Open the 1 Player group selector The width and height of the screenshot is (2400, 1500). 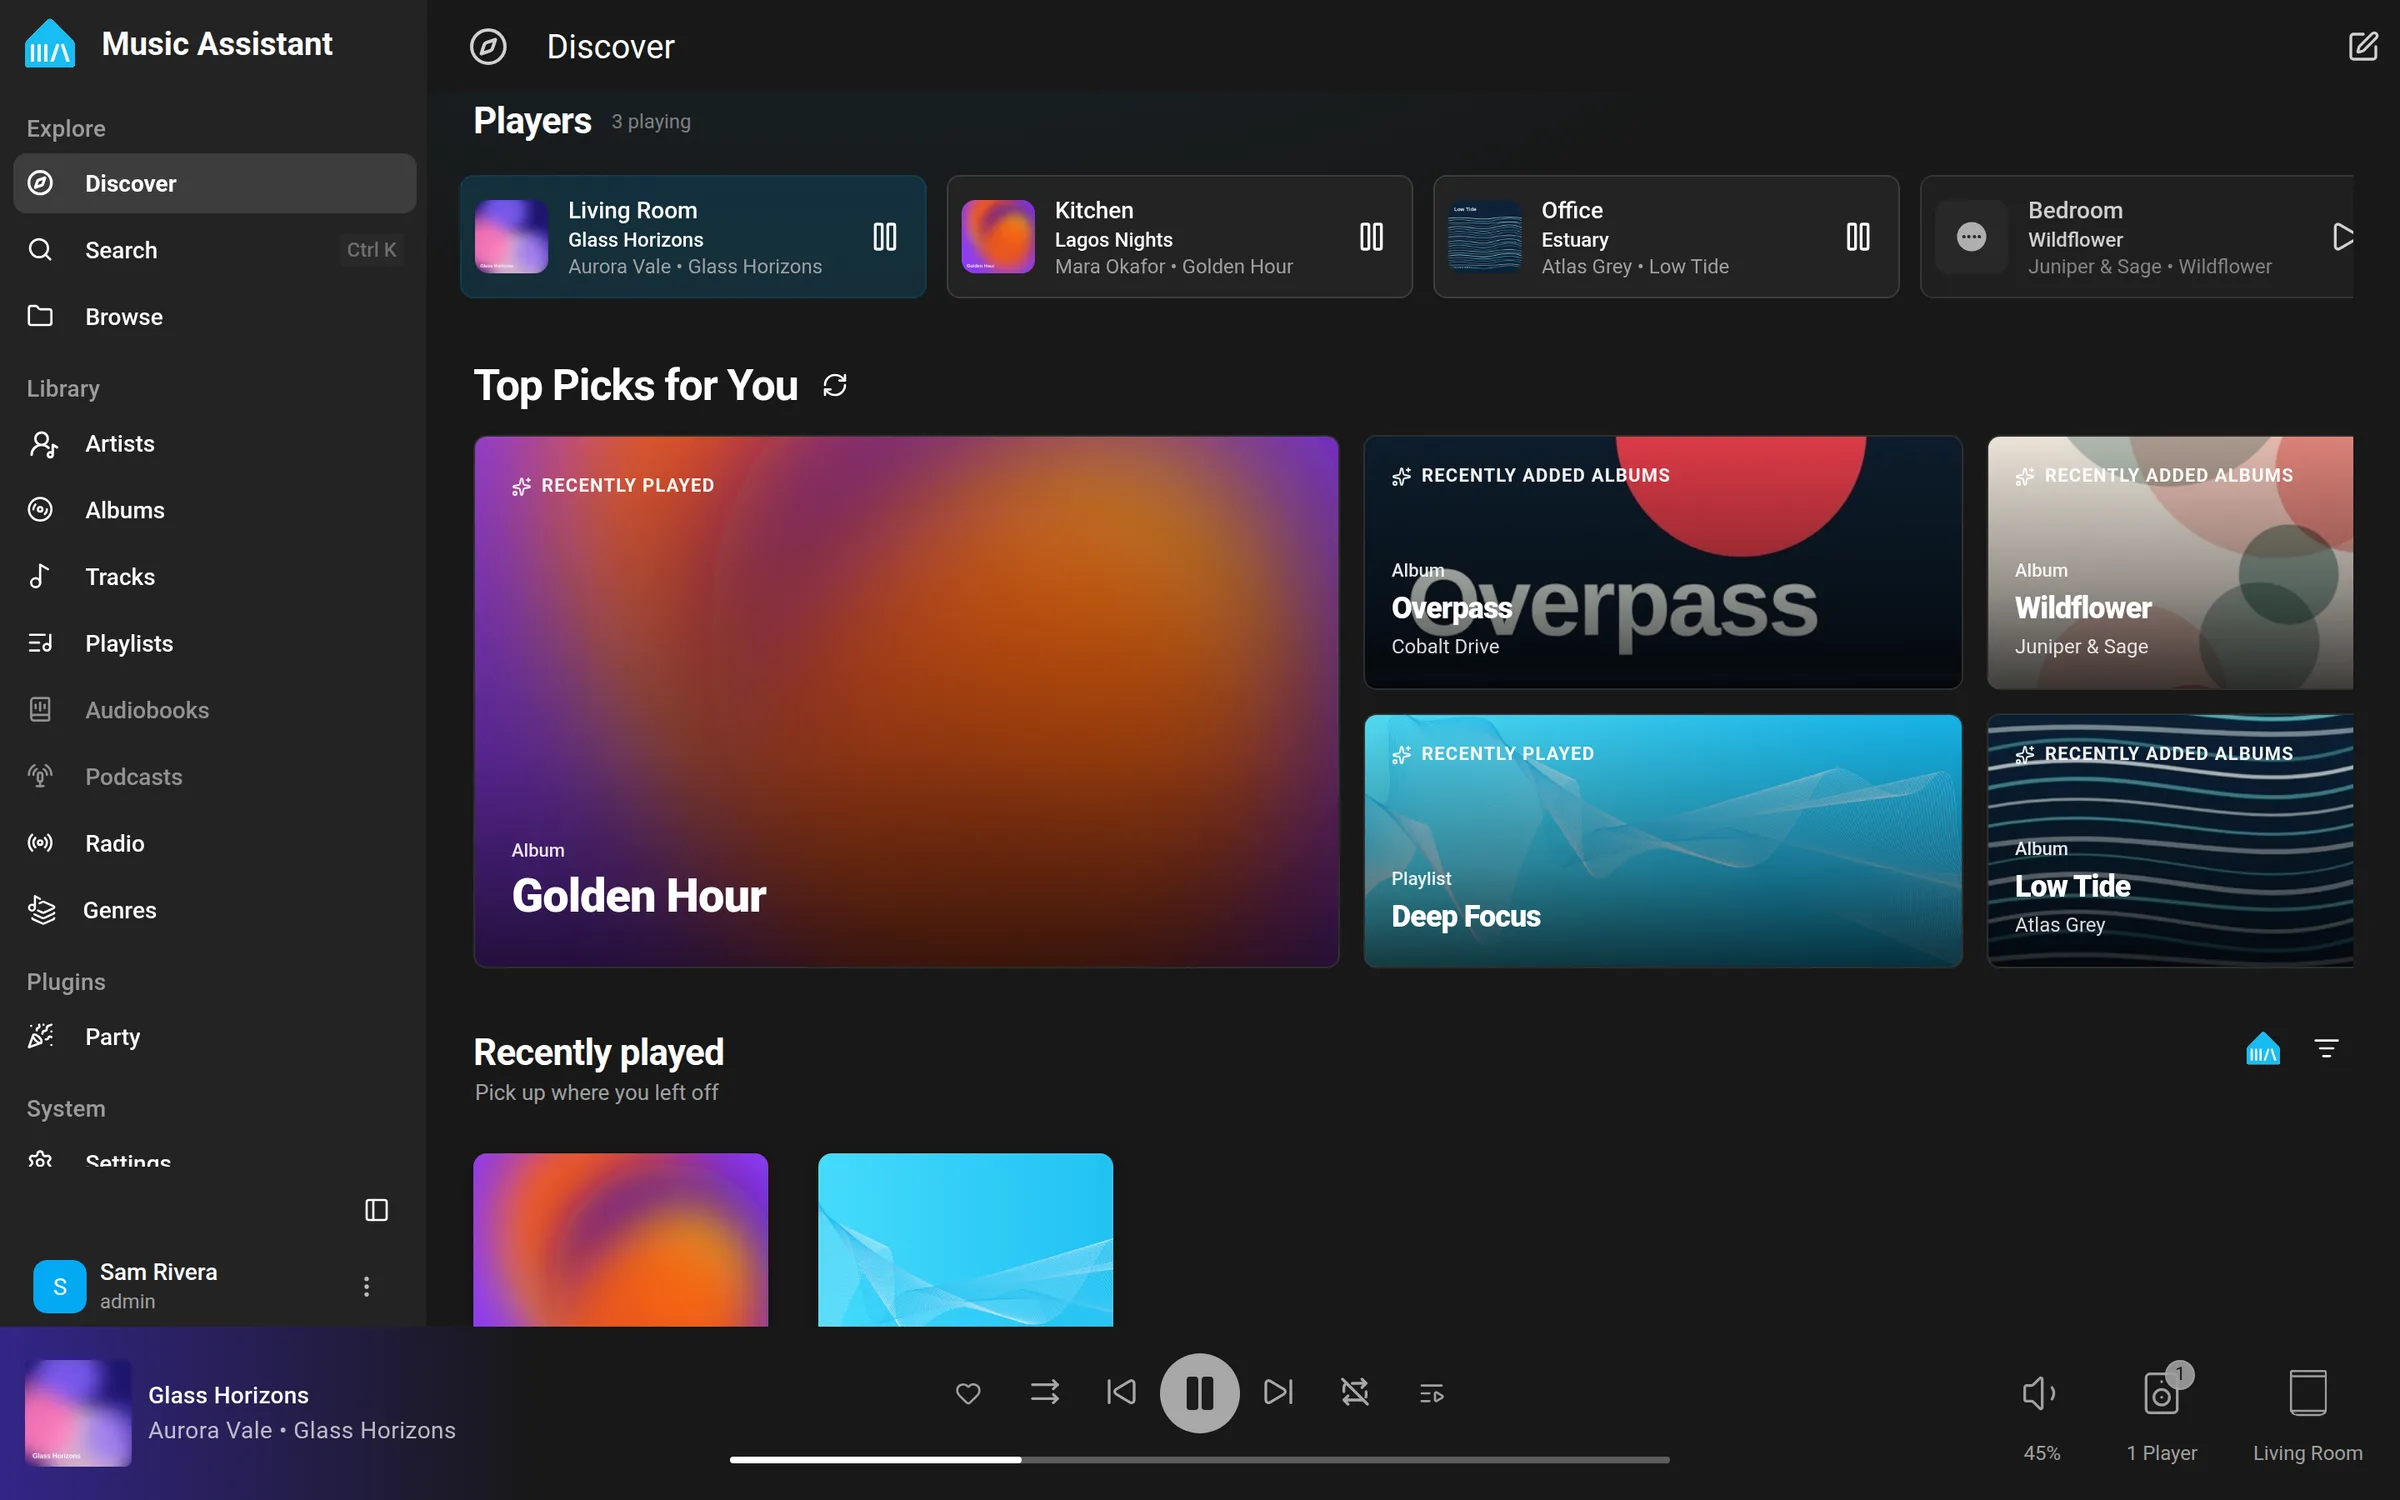point(2162,1414)
